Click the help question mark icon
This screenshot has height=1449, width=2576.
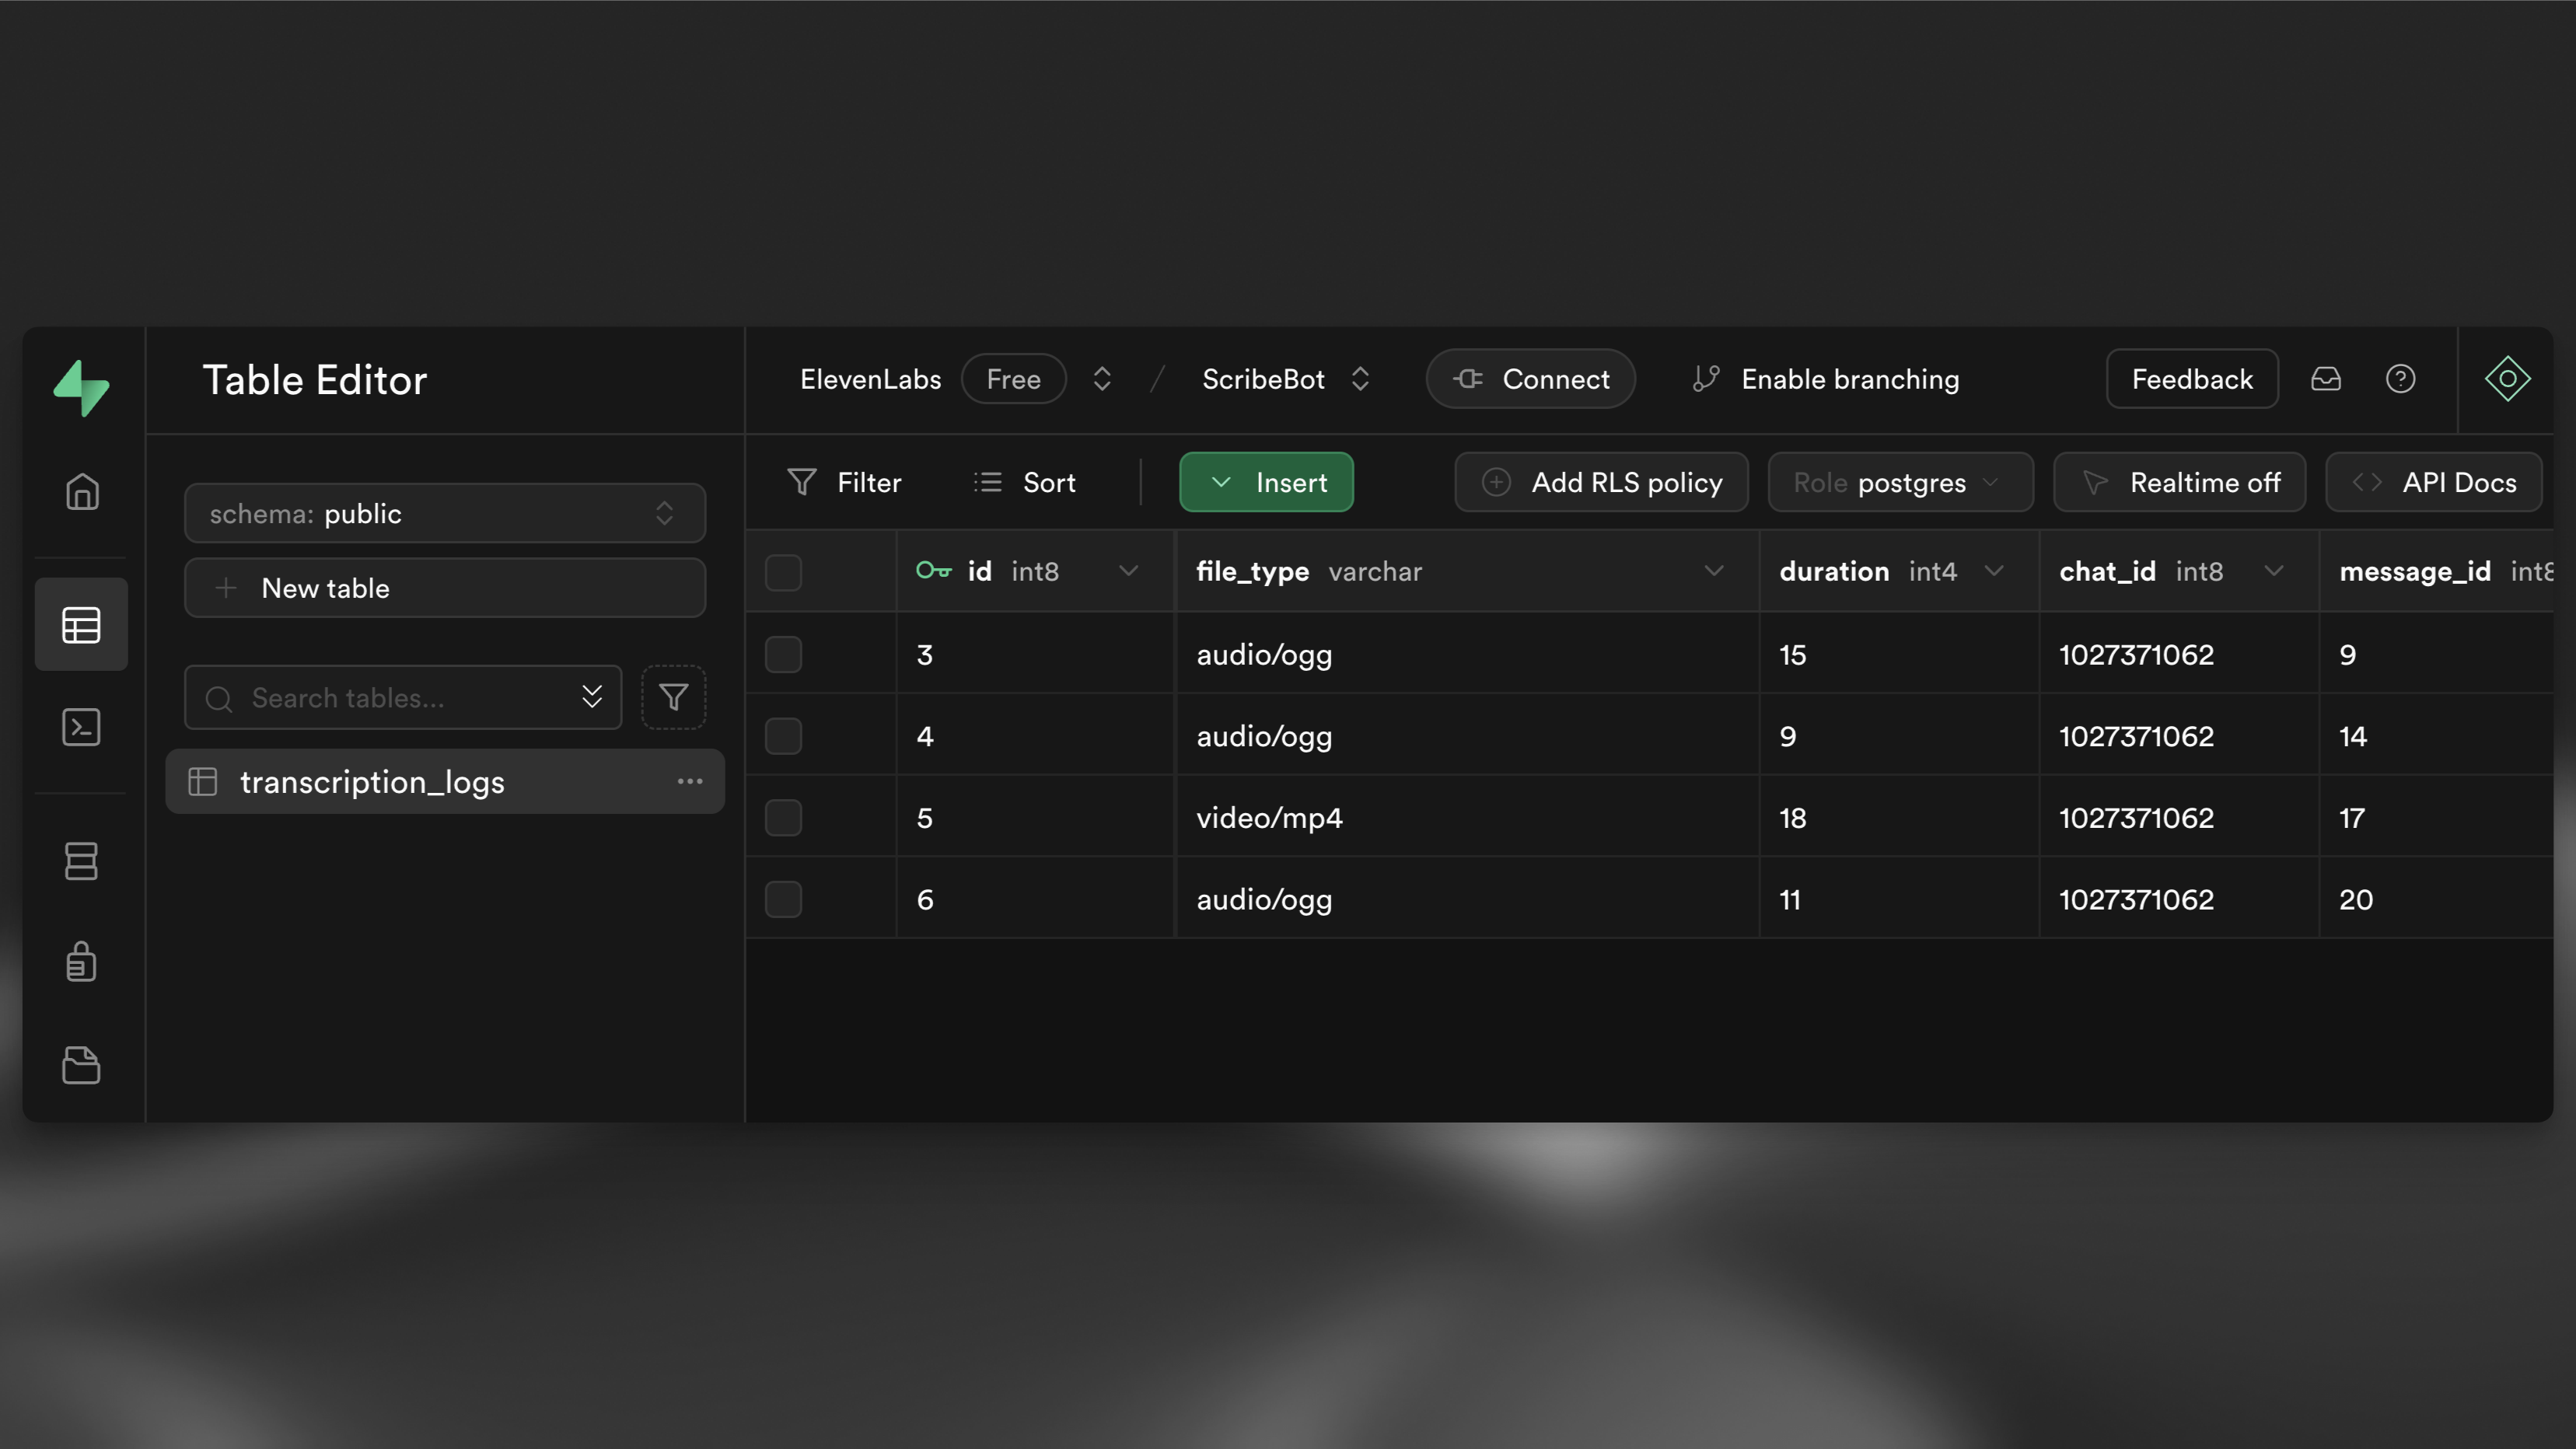click(2401, 379)
